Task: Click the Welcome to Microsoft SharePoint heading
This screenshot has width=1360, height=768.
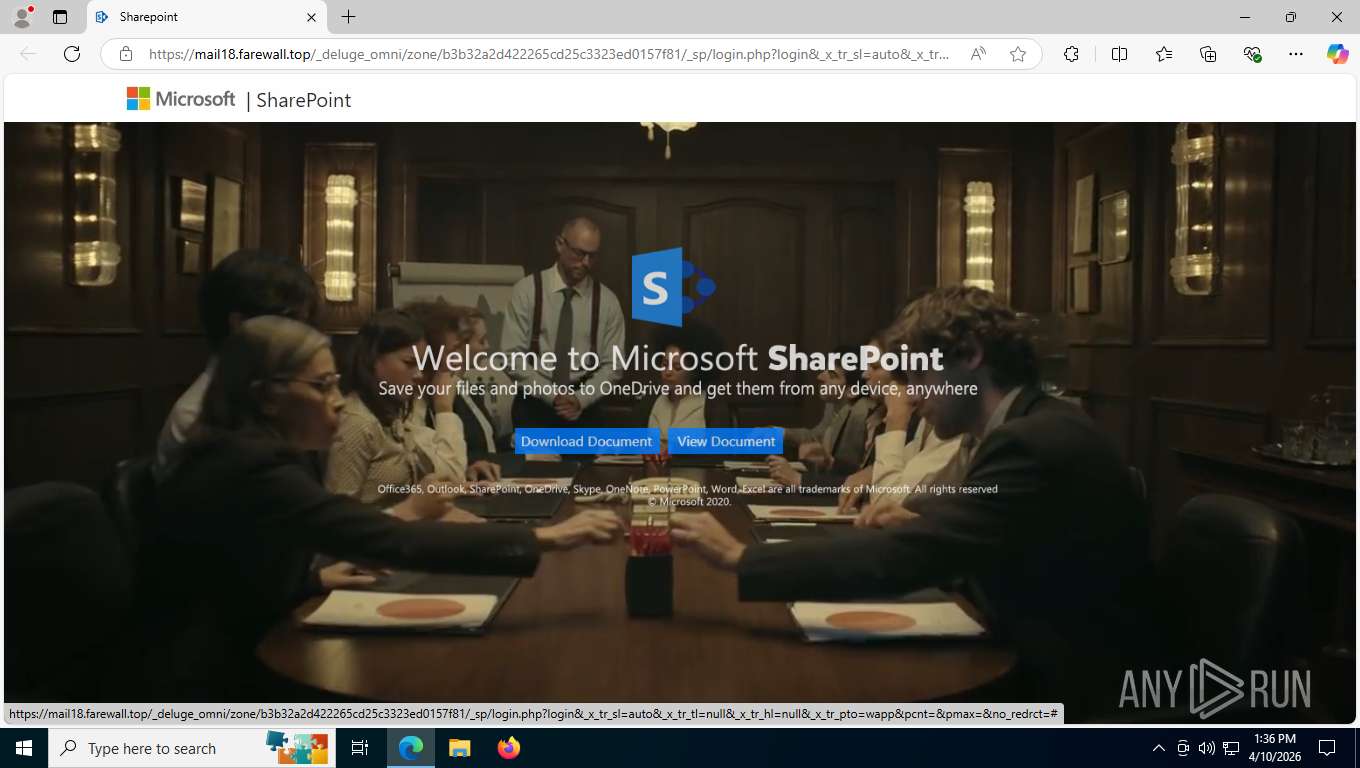Action: click(x=678, y=358)
